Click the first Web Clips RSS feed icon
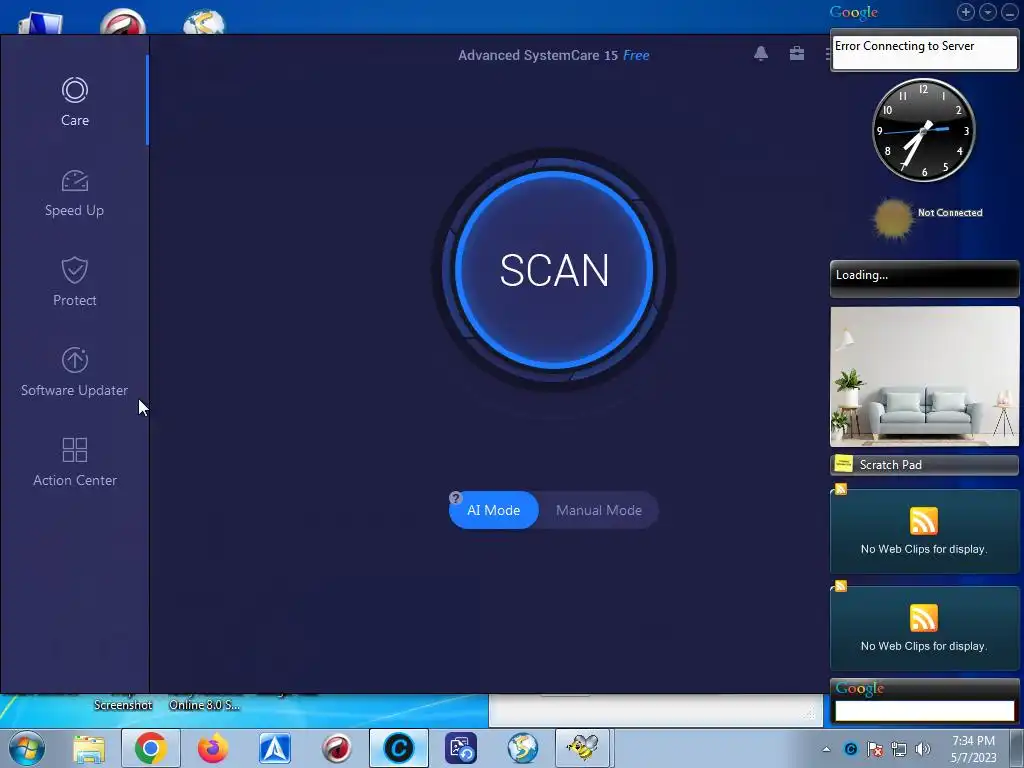The width and height of the screenshot is (1024, 768). 923,521
